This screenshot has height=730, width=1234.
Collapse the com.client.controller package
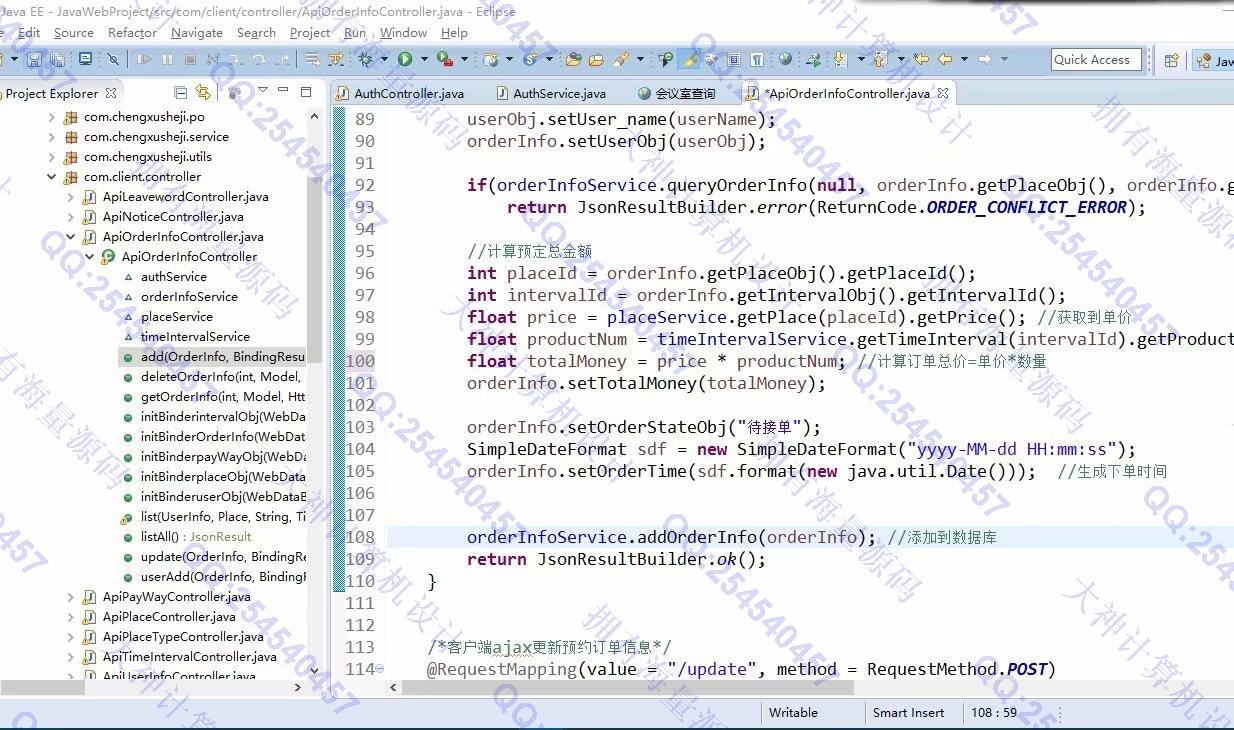point(52,177)
